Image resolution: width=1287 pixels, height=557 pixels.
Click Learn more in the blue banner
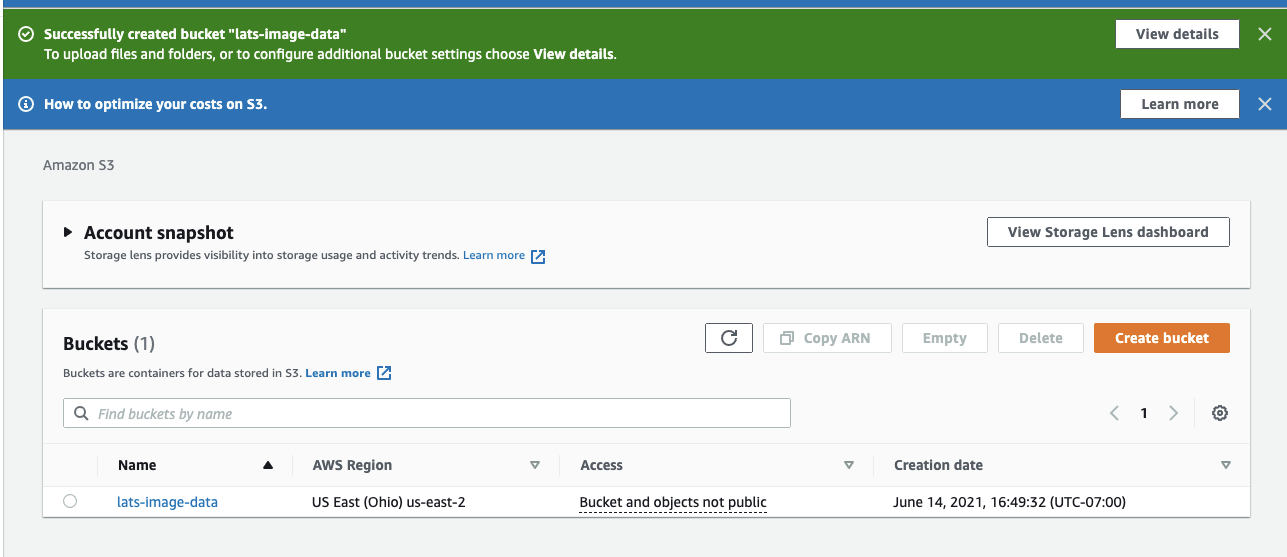pyautogui.click(x=1179, y=104)
